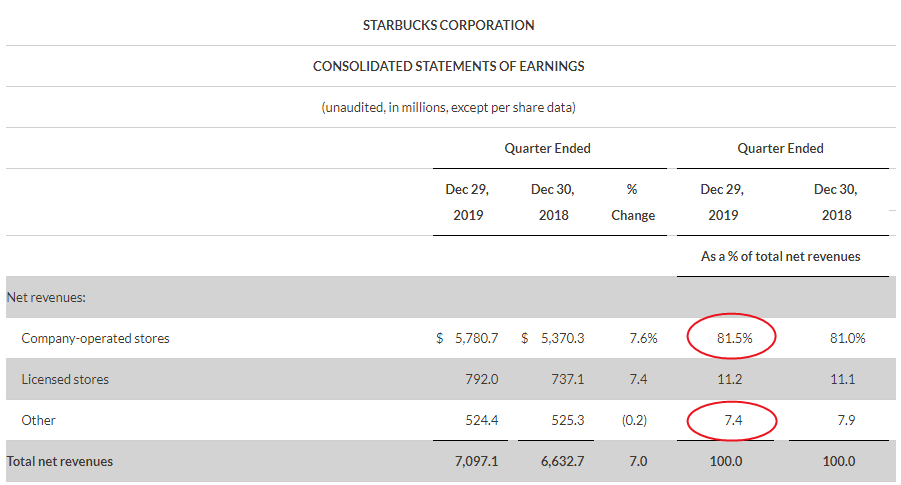
Task: Click the Consolidated Statements of Earnings heading
Action: 448,66
